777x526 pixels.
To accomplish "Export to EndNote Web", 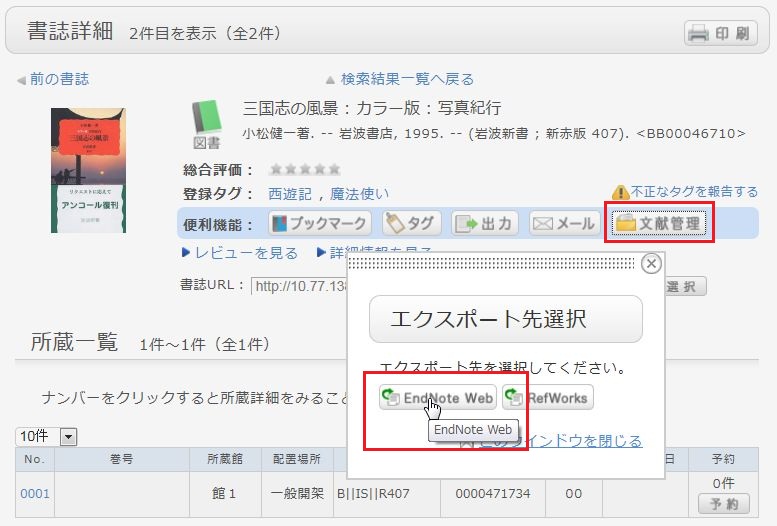I will click(x=439, y=398).
